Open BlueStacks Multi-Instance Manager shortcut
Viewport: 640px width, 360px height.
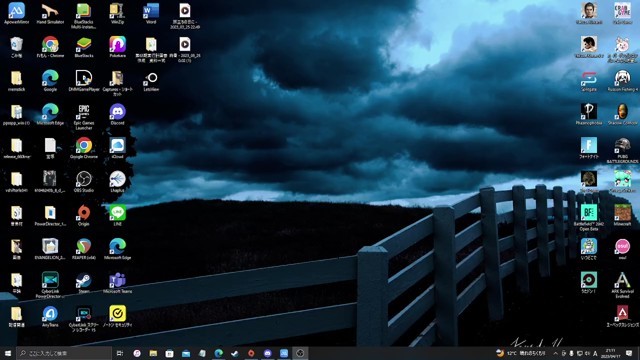(x=84, y=16)
